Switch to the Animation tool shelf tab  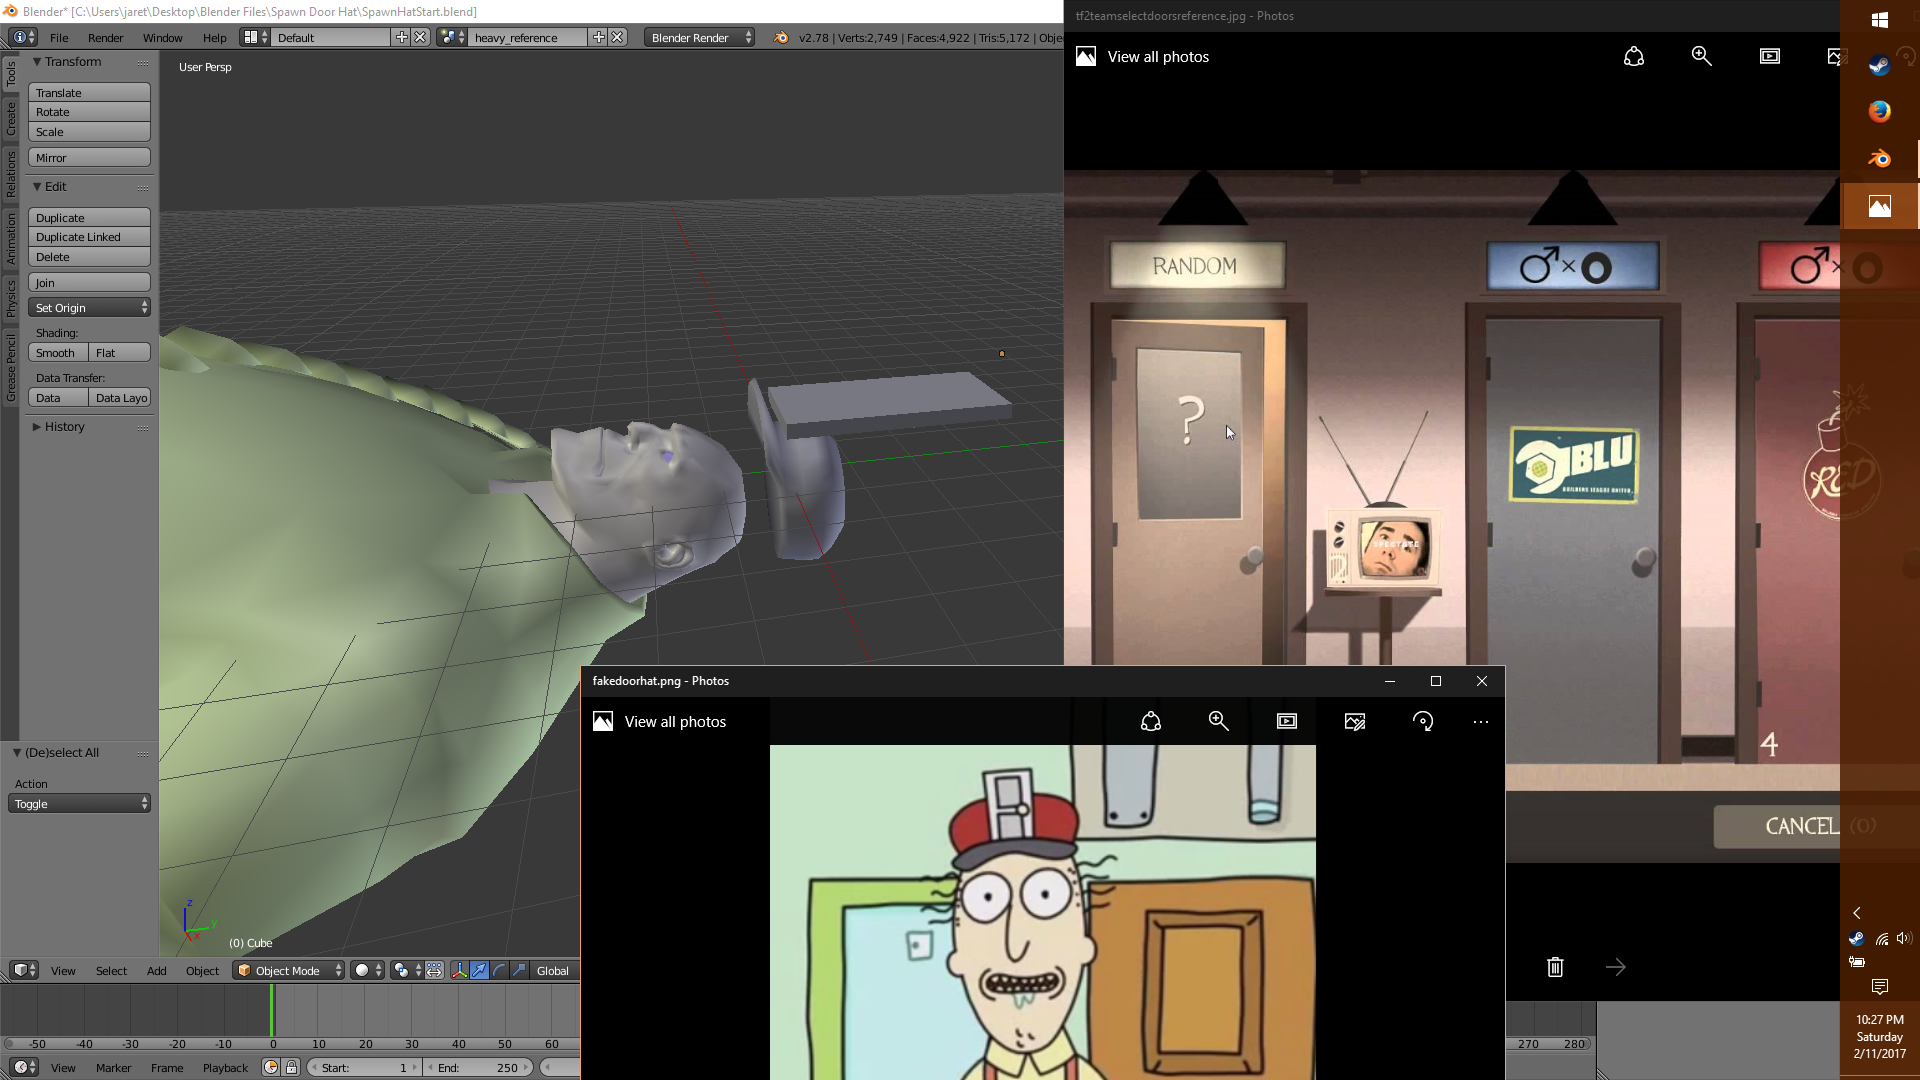click(x=11, y=238)
